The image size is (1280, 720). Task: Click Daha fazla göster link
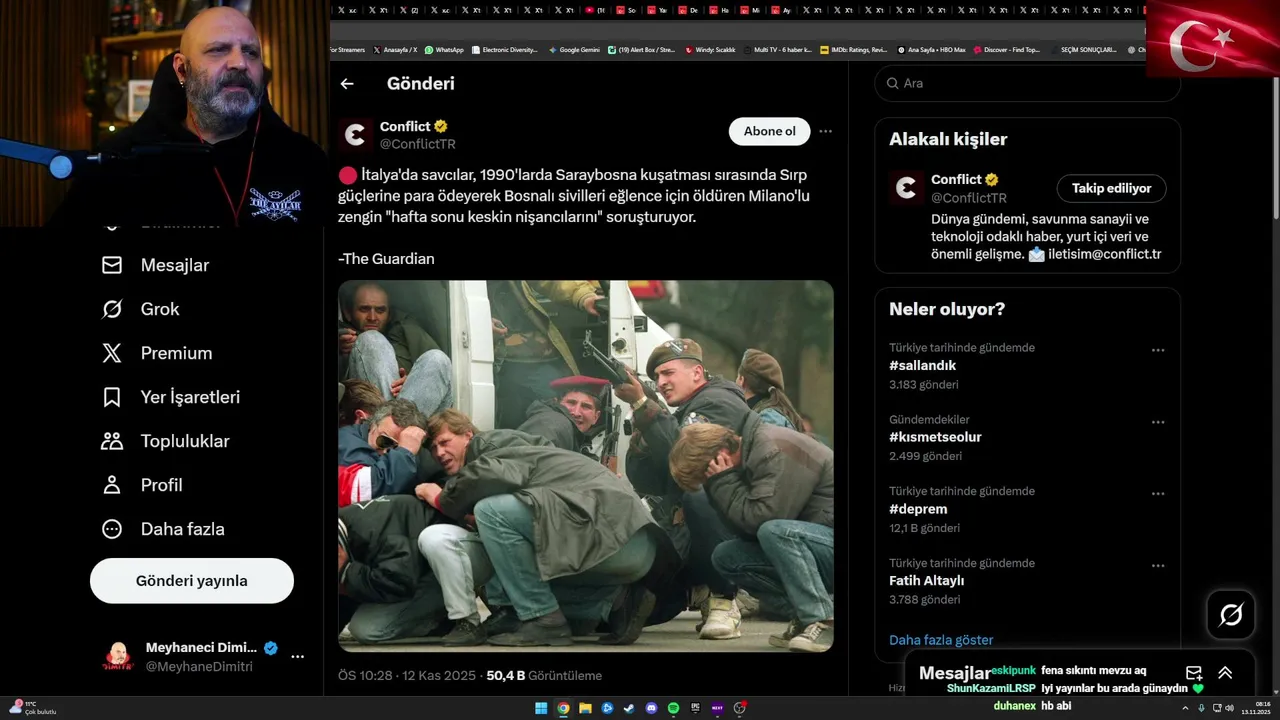coord(941,640)
